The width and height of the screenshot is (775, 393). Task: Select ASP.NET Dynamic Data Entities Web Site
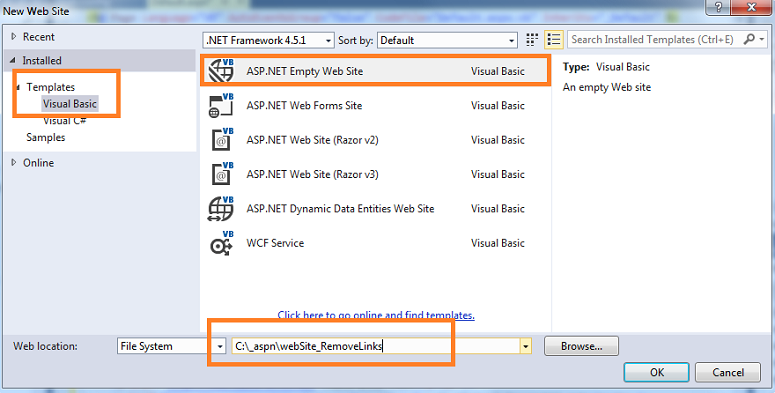(x=340, y=209)
